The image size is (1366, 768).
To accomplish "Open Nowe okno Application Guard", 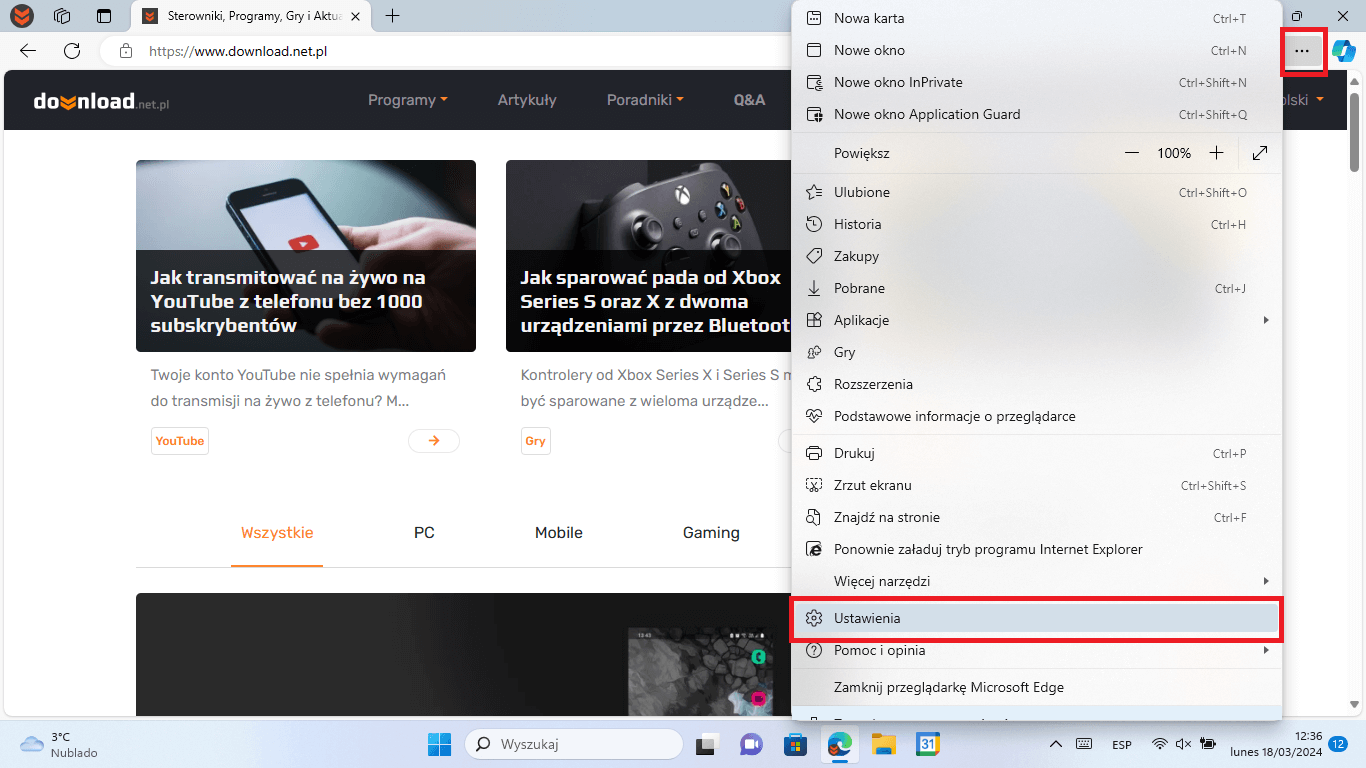I will click(1036, 114).
